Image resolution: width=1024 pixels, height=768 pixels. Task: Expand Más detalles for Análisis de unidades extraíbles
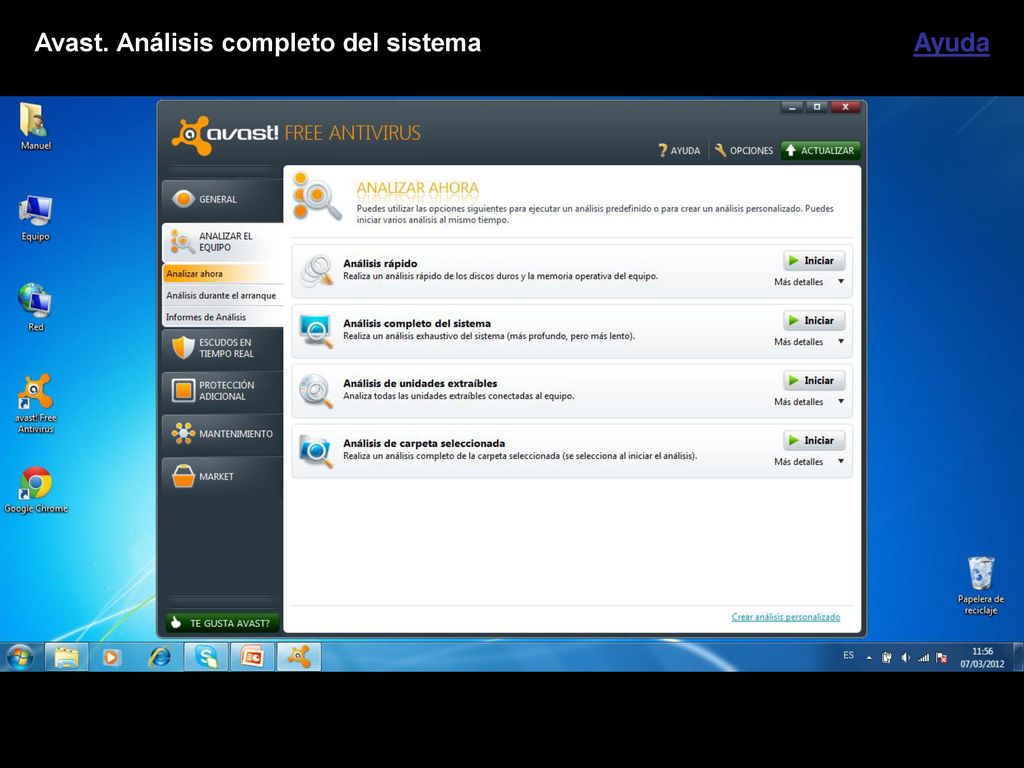(x=809, y=402)
